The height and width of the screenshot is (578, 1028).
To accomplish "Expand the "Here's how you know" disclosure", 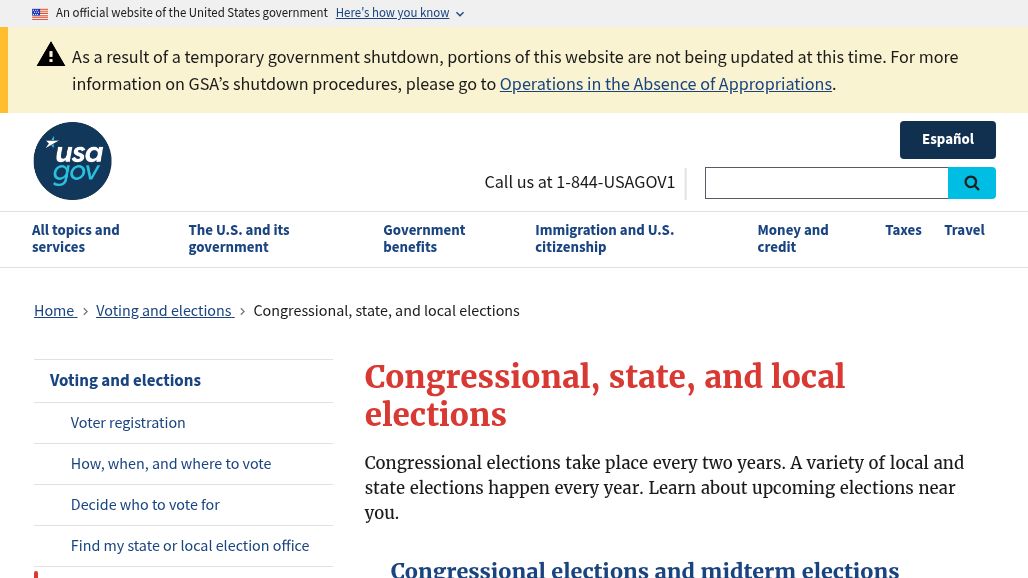I will (392, 13).
